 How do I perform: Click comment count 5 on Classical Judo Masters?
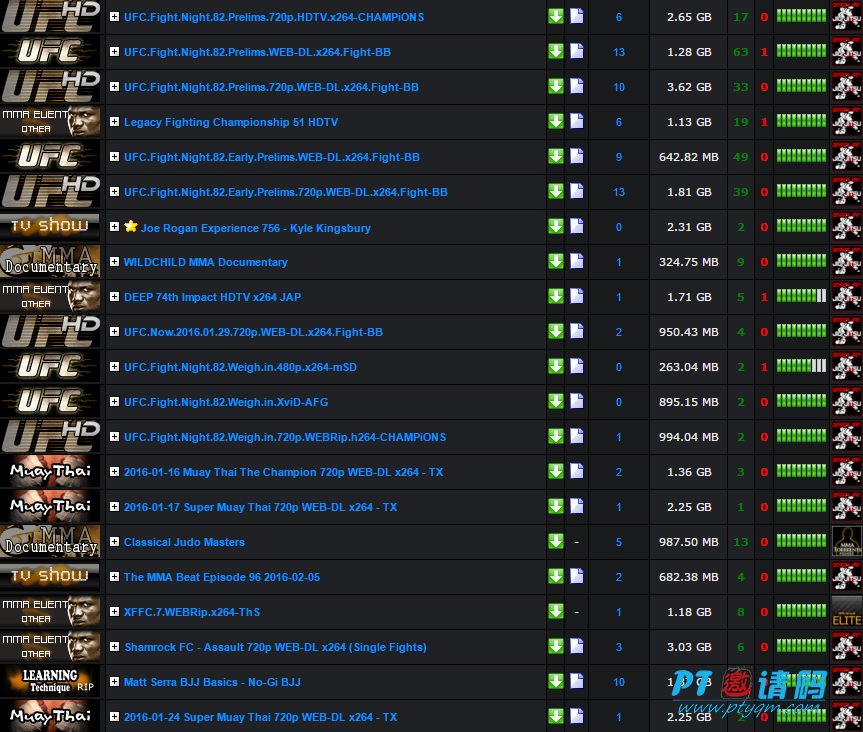click(x=619, y=542)
